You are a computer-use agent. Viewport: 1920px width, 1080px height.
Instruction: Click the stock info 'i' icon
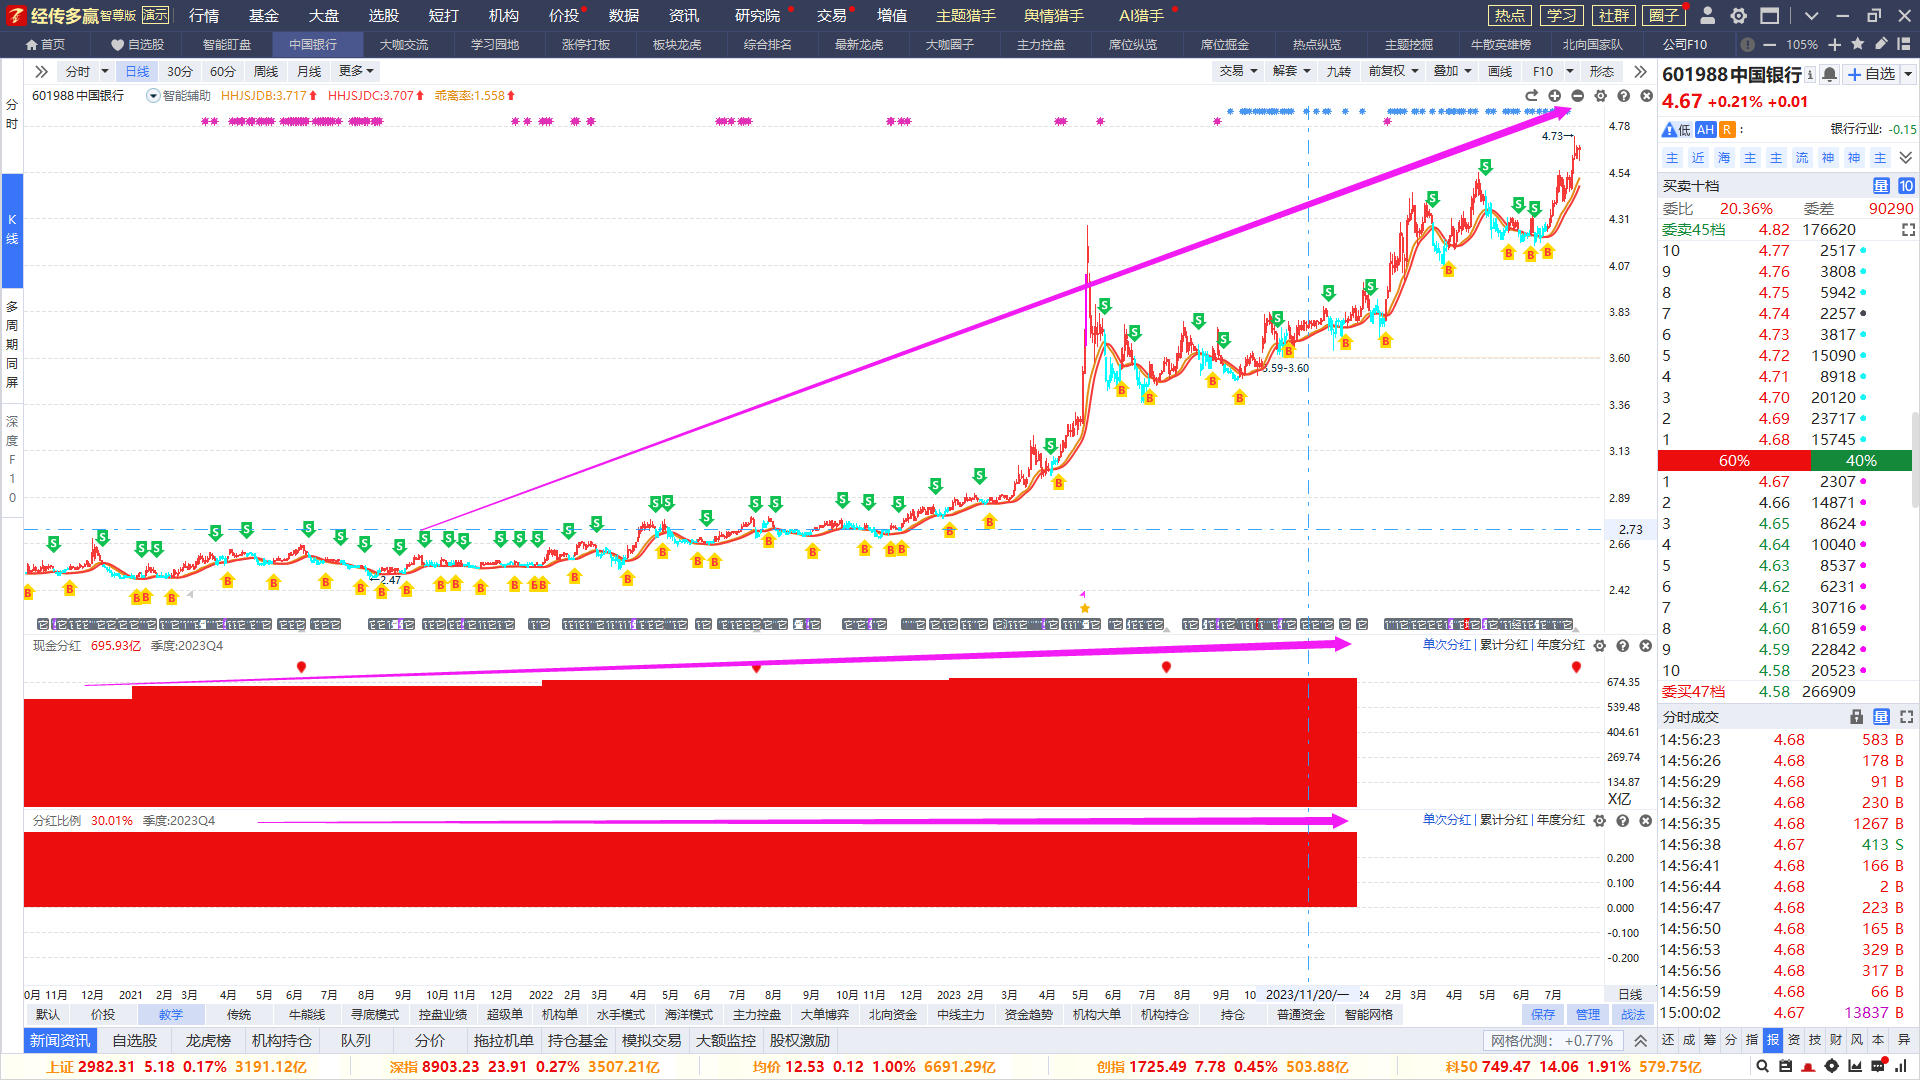1810,75
